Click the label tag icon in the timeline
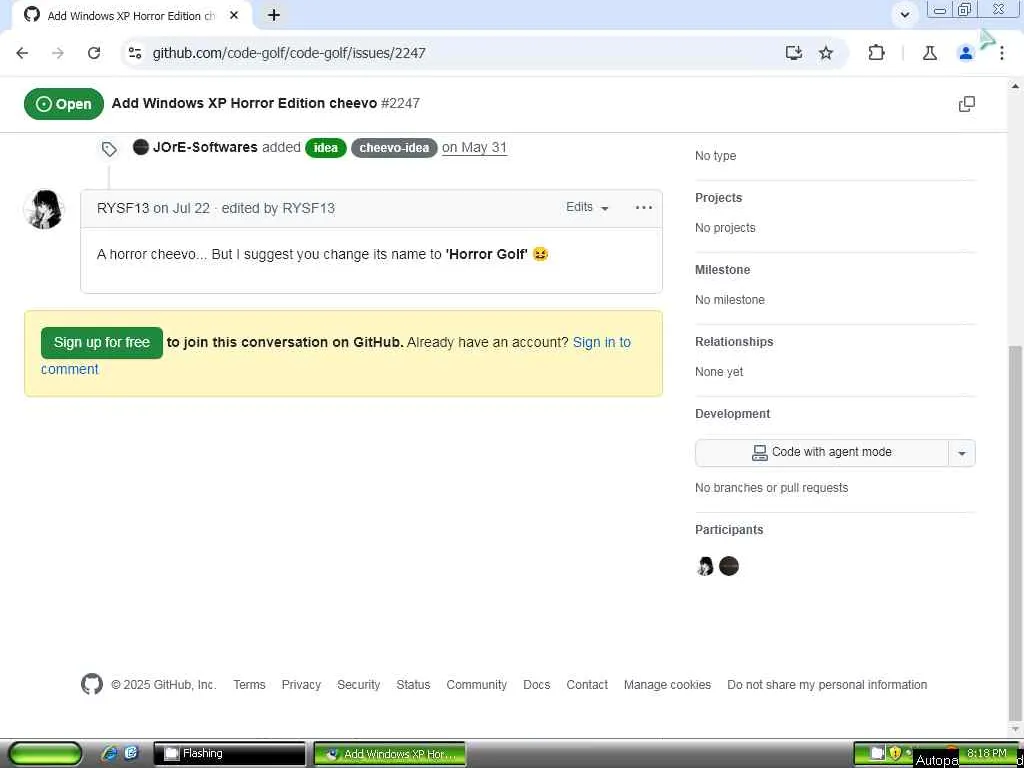This screenshot has height=768, width=1024. 109,150
